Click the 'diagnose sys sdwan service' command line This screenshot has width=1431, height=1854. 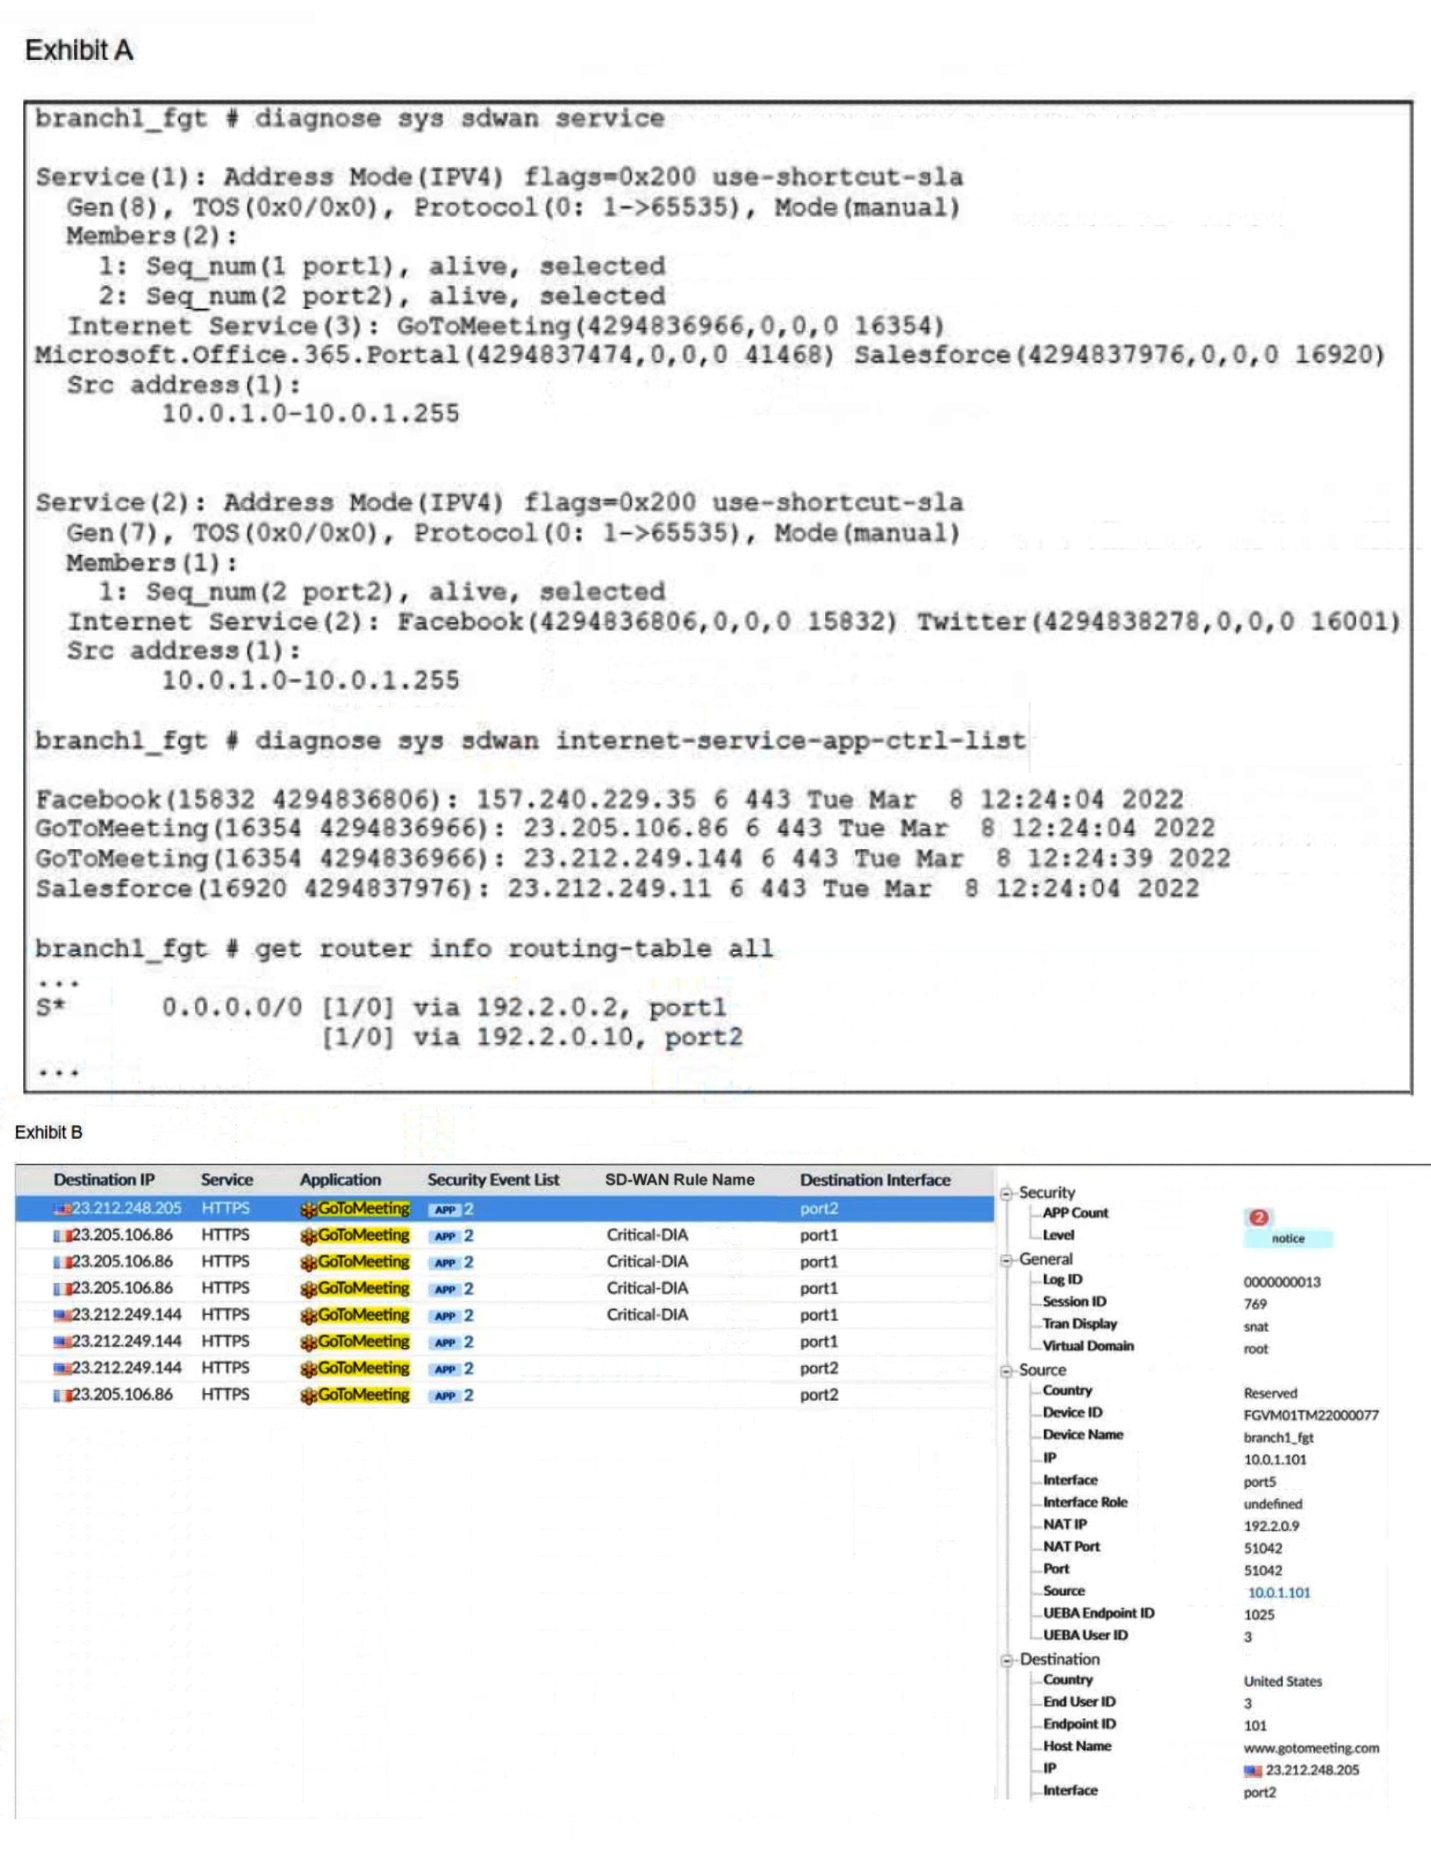tap(349, 119)
